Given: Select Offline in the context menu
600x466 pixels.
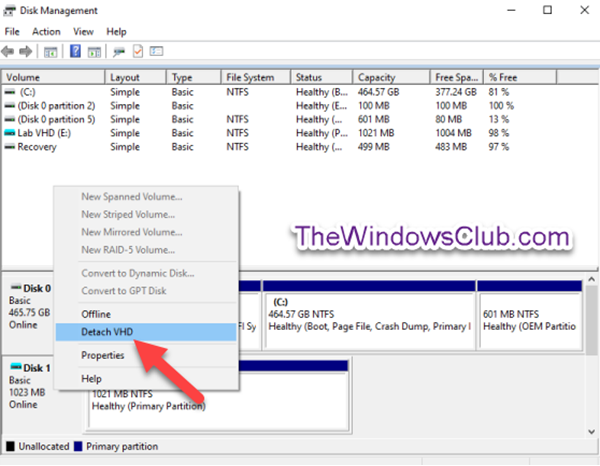Looking at the screenshot, I should click(97, 313).
